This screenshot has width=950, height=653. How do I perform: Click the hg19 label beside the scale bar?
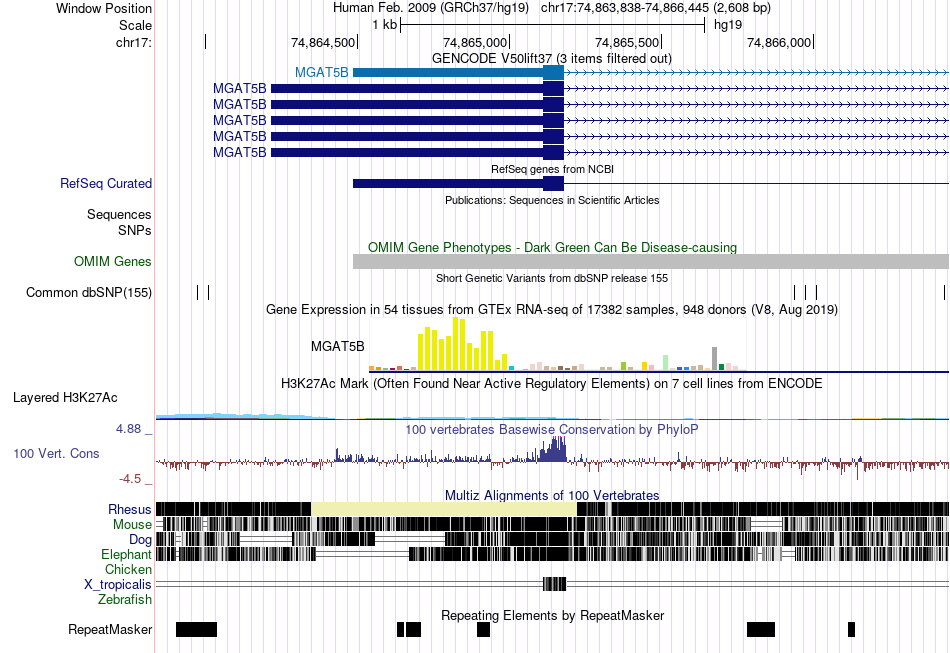[728, 25]
